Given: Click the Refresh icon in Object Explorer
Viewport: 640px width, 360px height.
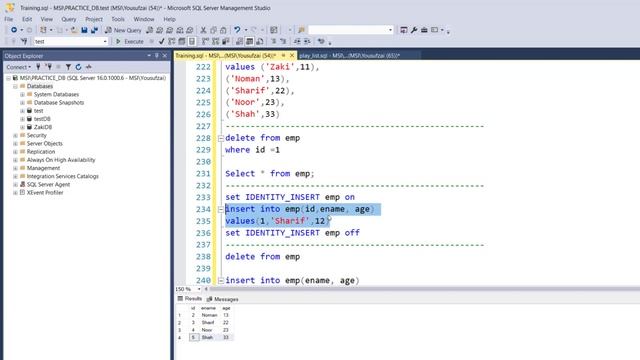Looking at the screenshot, I should pos(78,67).
